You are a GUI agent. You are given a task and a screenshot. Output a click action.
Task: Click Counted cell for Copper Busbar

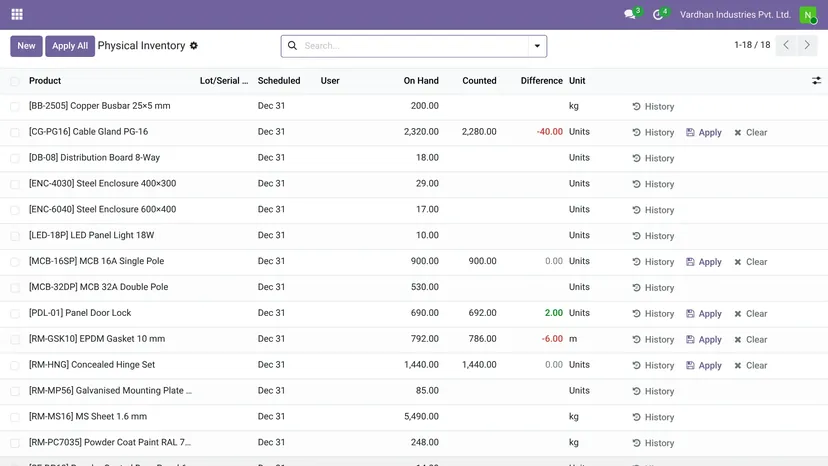point(472,106)
